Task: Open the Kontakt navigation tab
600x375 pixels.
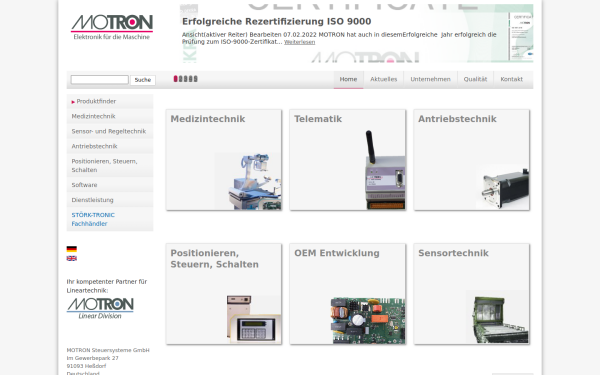Action: coord(511,79)
